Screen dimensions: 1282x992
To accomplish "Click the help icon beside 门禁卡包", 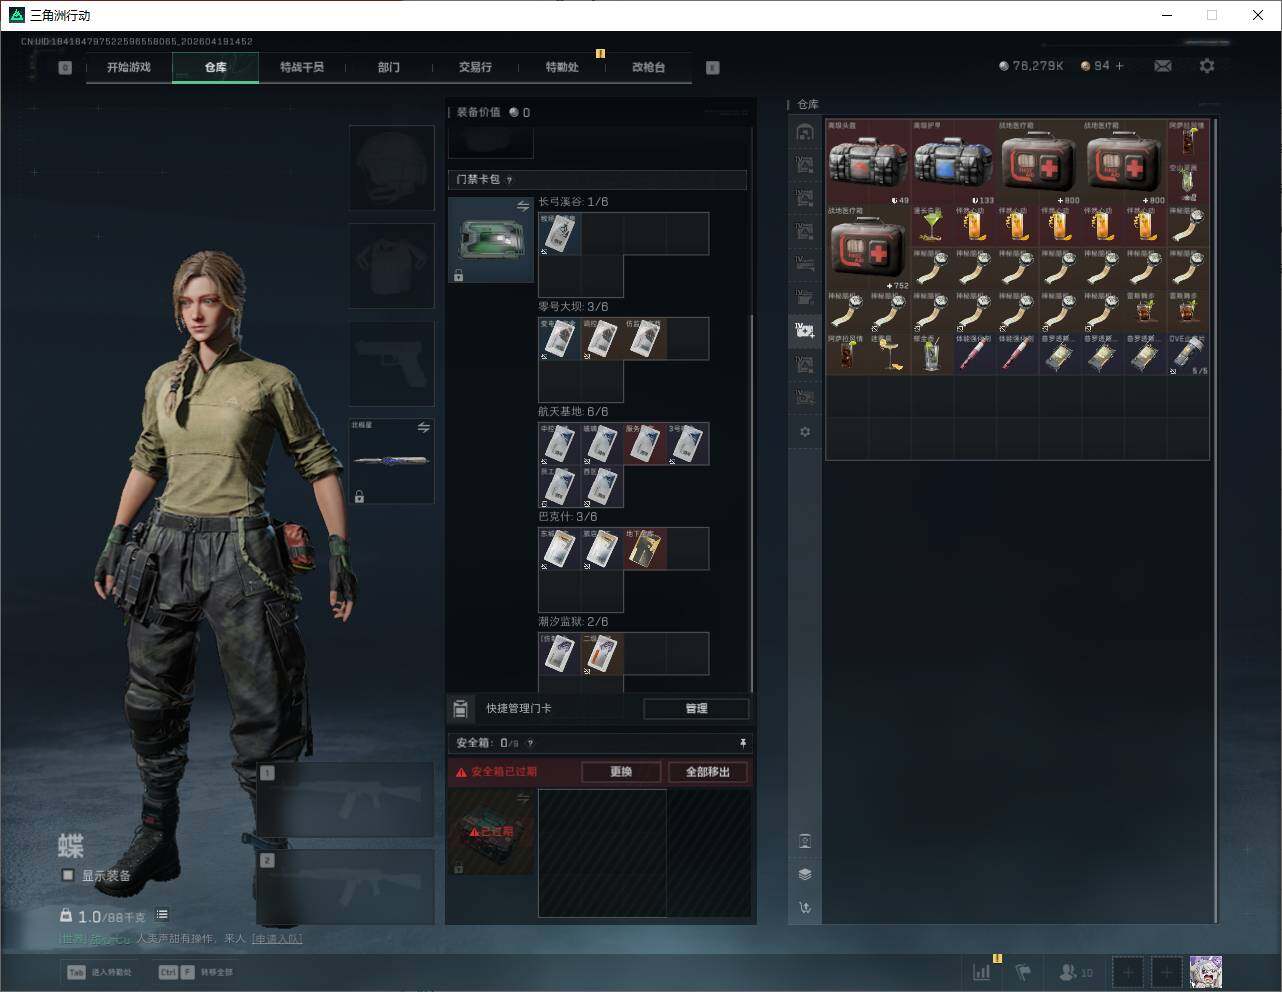I will tap(509, 180).
